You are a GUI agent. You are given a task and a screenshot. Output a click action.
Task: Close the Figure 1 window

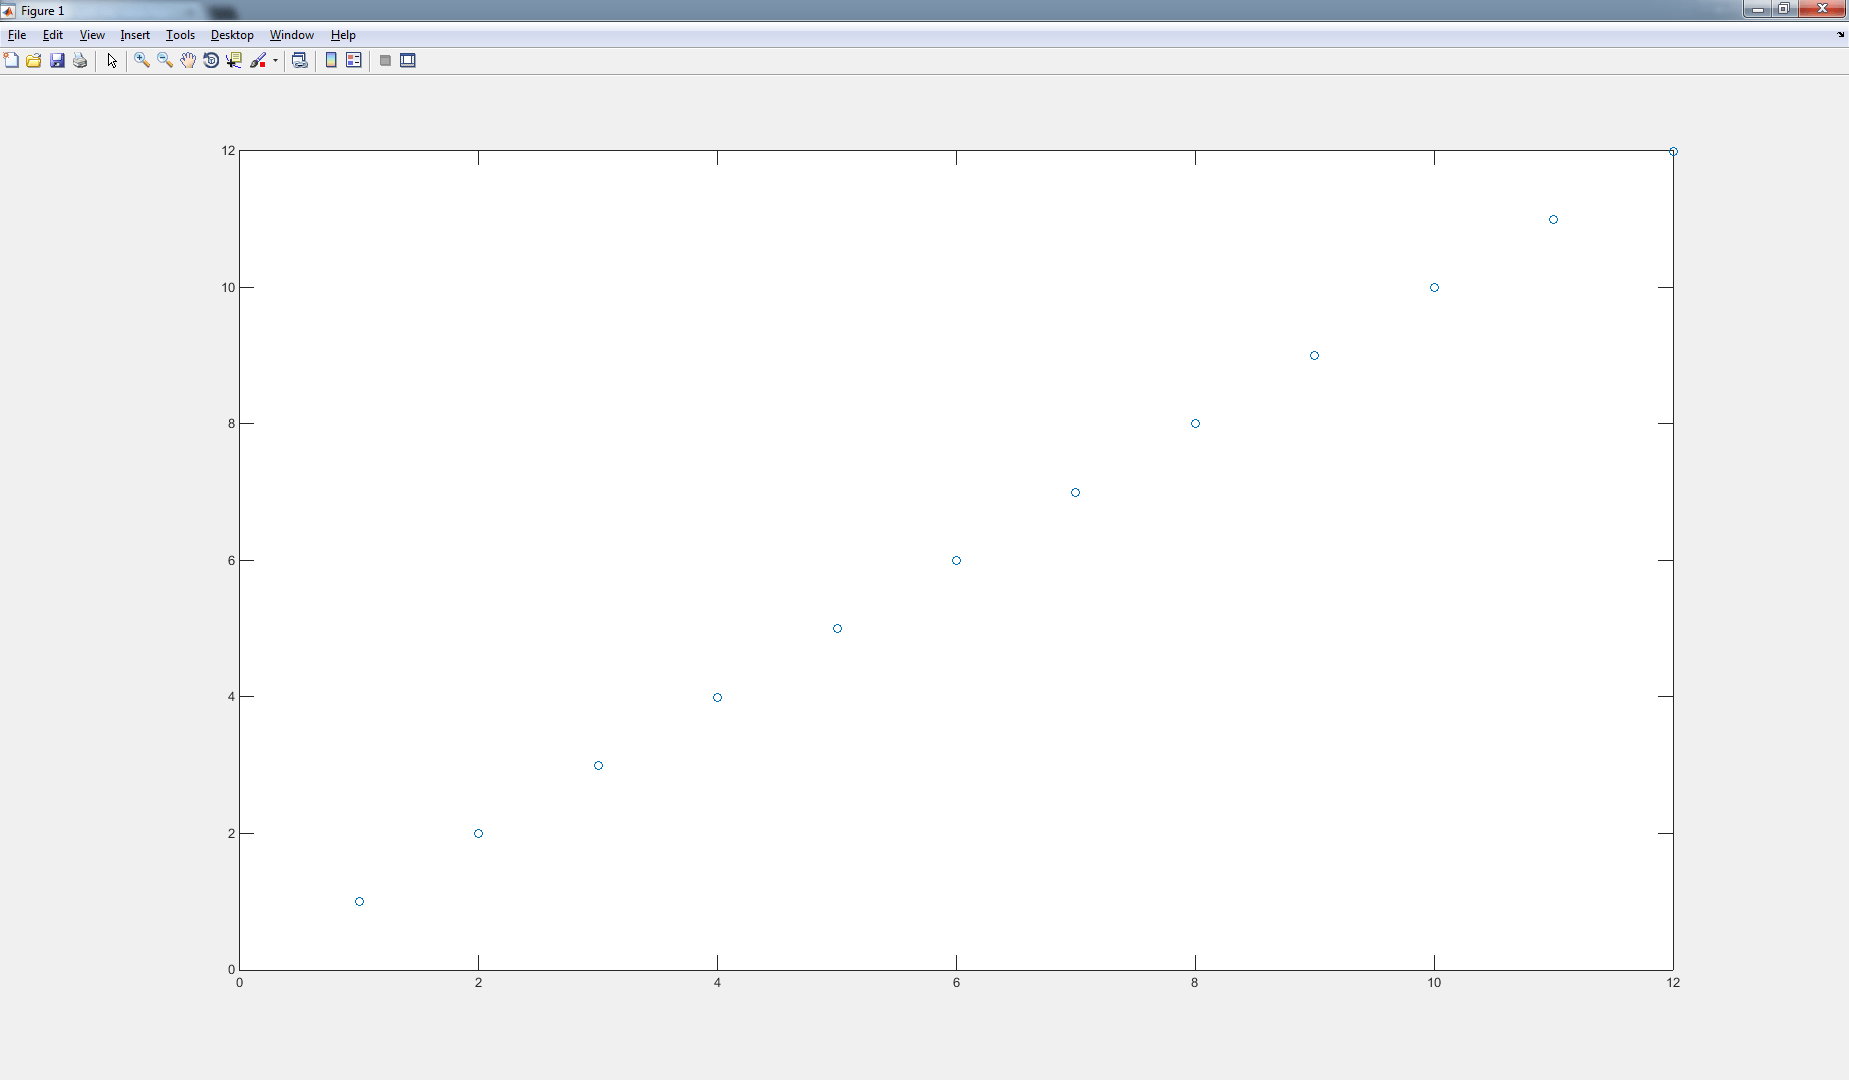[1822, 9]
